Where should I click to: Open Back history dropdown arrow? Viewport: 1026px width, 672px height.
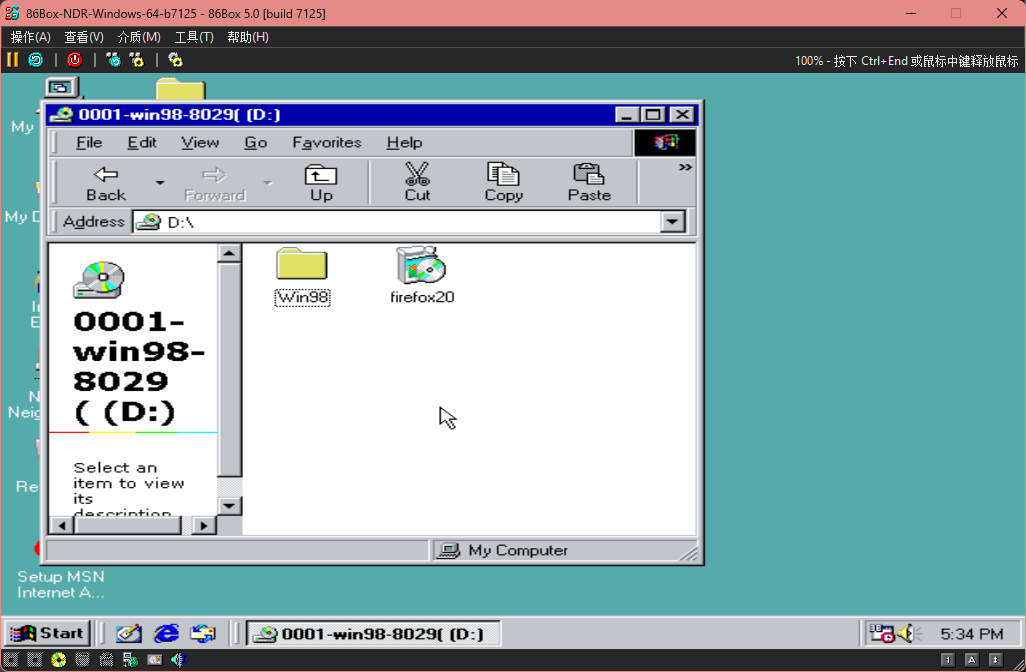point(160,183)
